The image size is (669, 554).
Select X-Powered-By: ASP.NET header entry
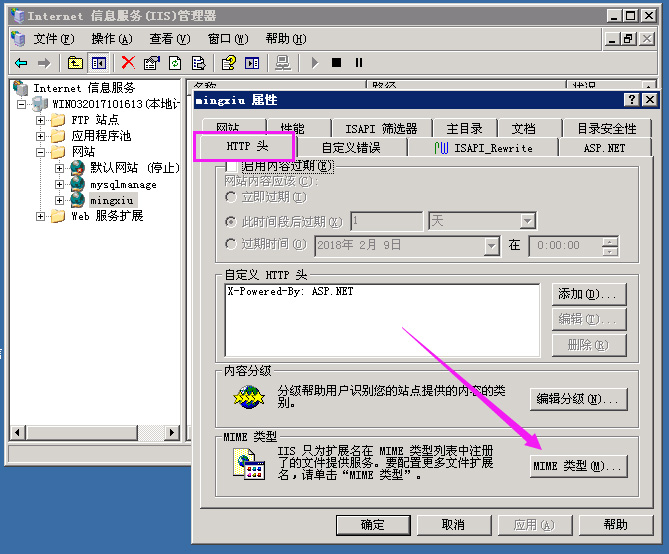[290, 292]
